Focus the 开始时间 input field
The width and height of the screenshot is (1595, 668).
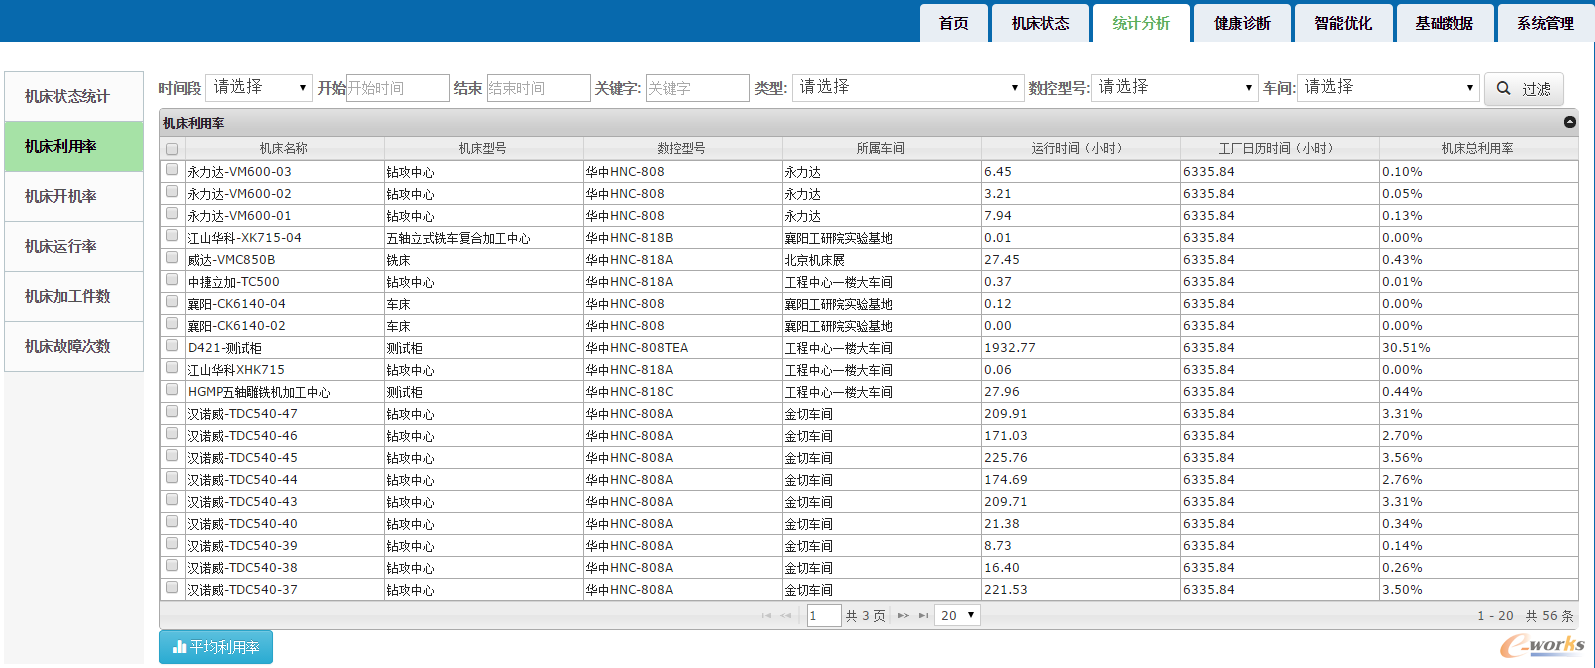[x=398, y=88]
